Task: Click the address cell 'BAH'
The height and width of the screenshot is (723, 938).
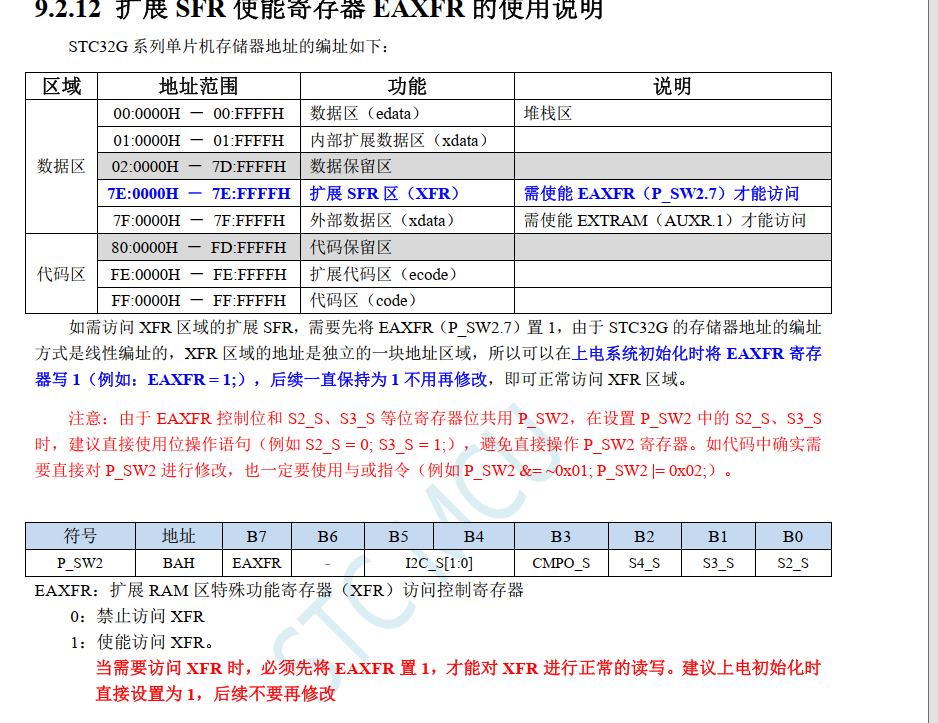Action: [179, 563]
